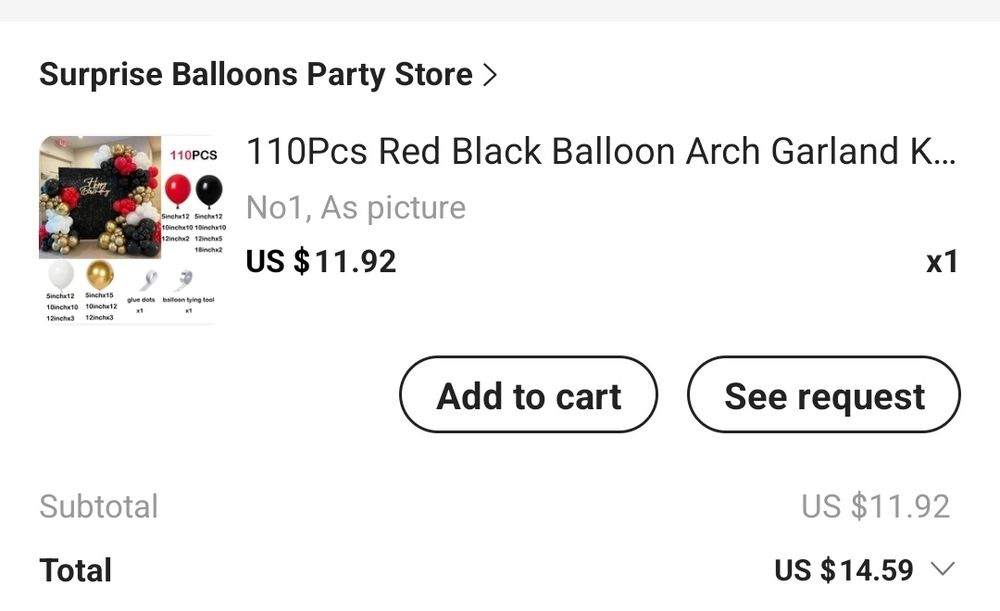Open the 110Pcs Red Black Balloon title
The height and width of the screenshot is (611, 1000).
pyautogui.click(x=600, y=152)
